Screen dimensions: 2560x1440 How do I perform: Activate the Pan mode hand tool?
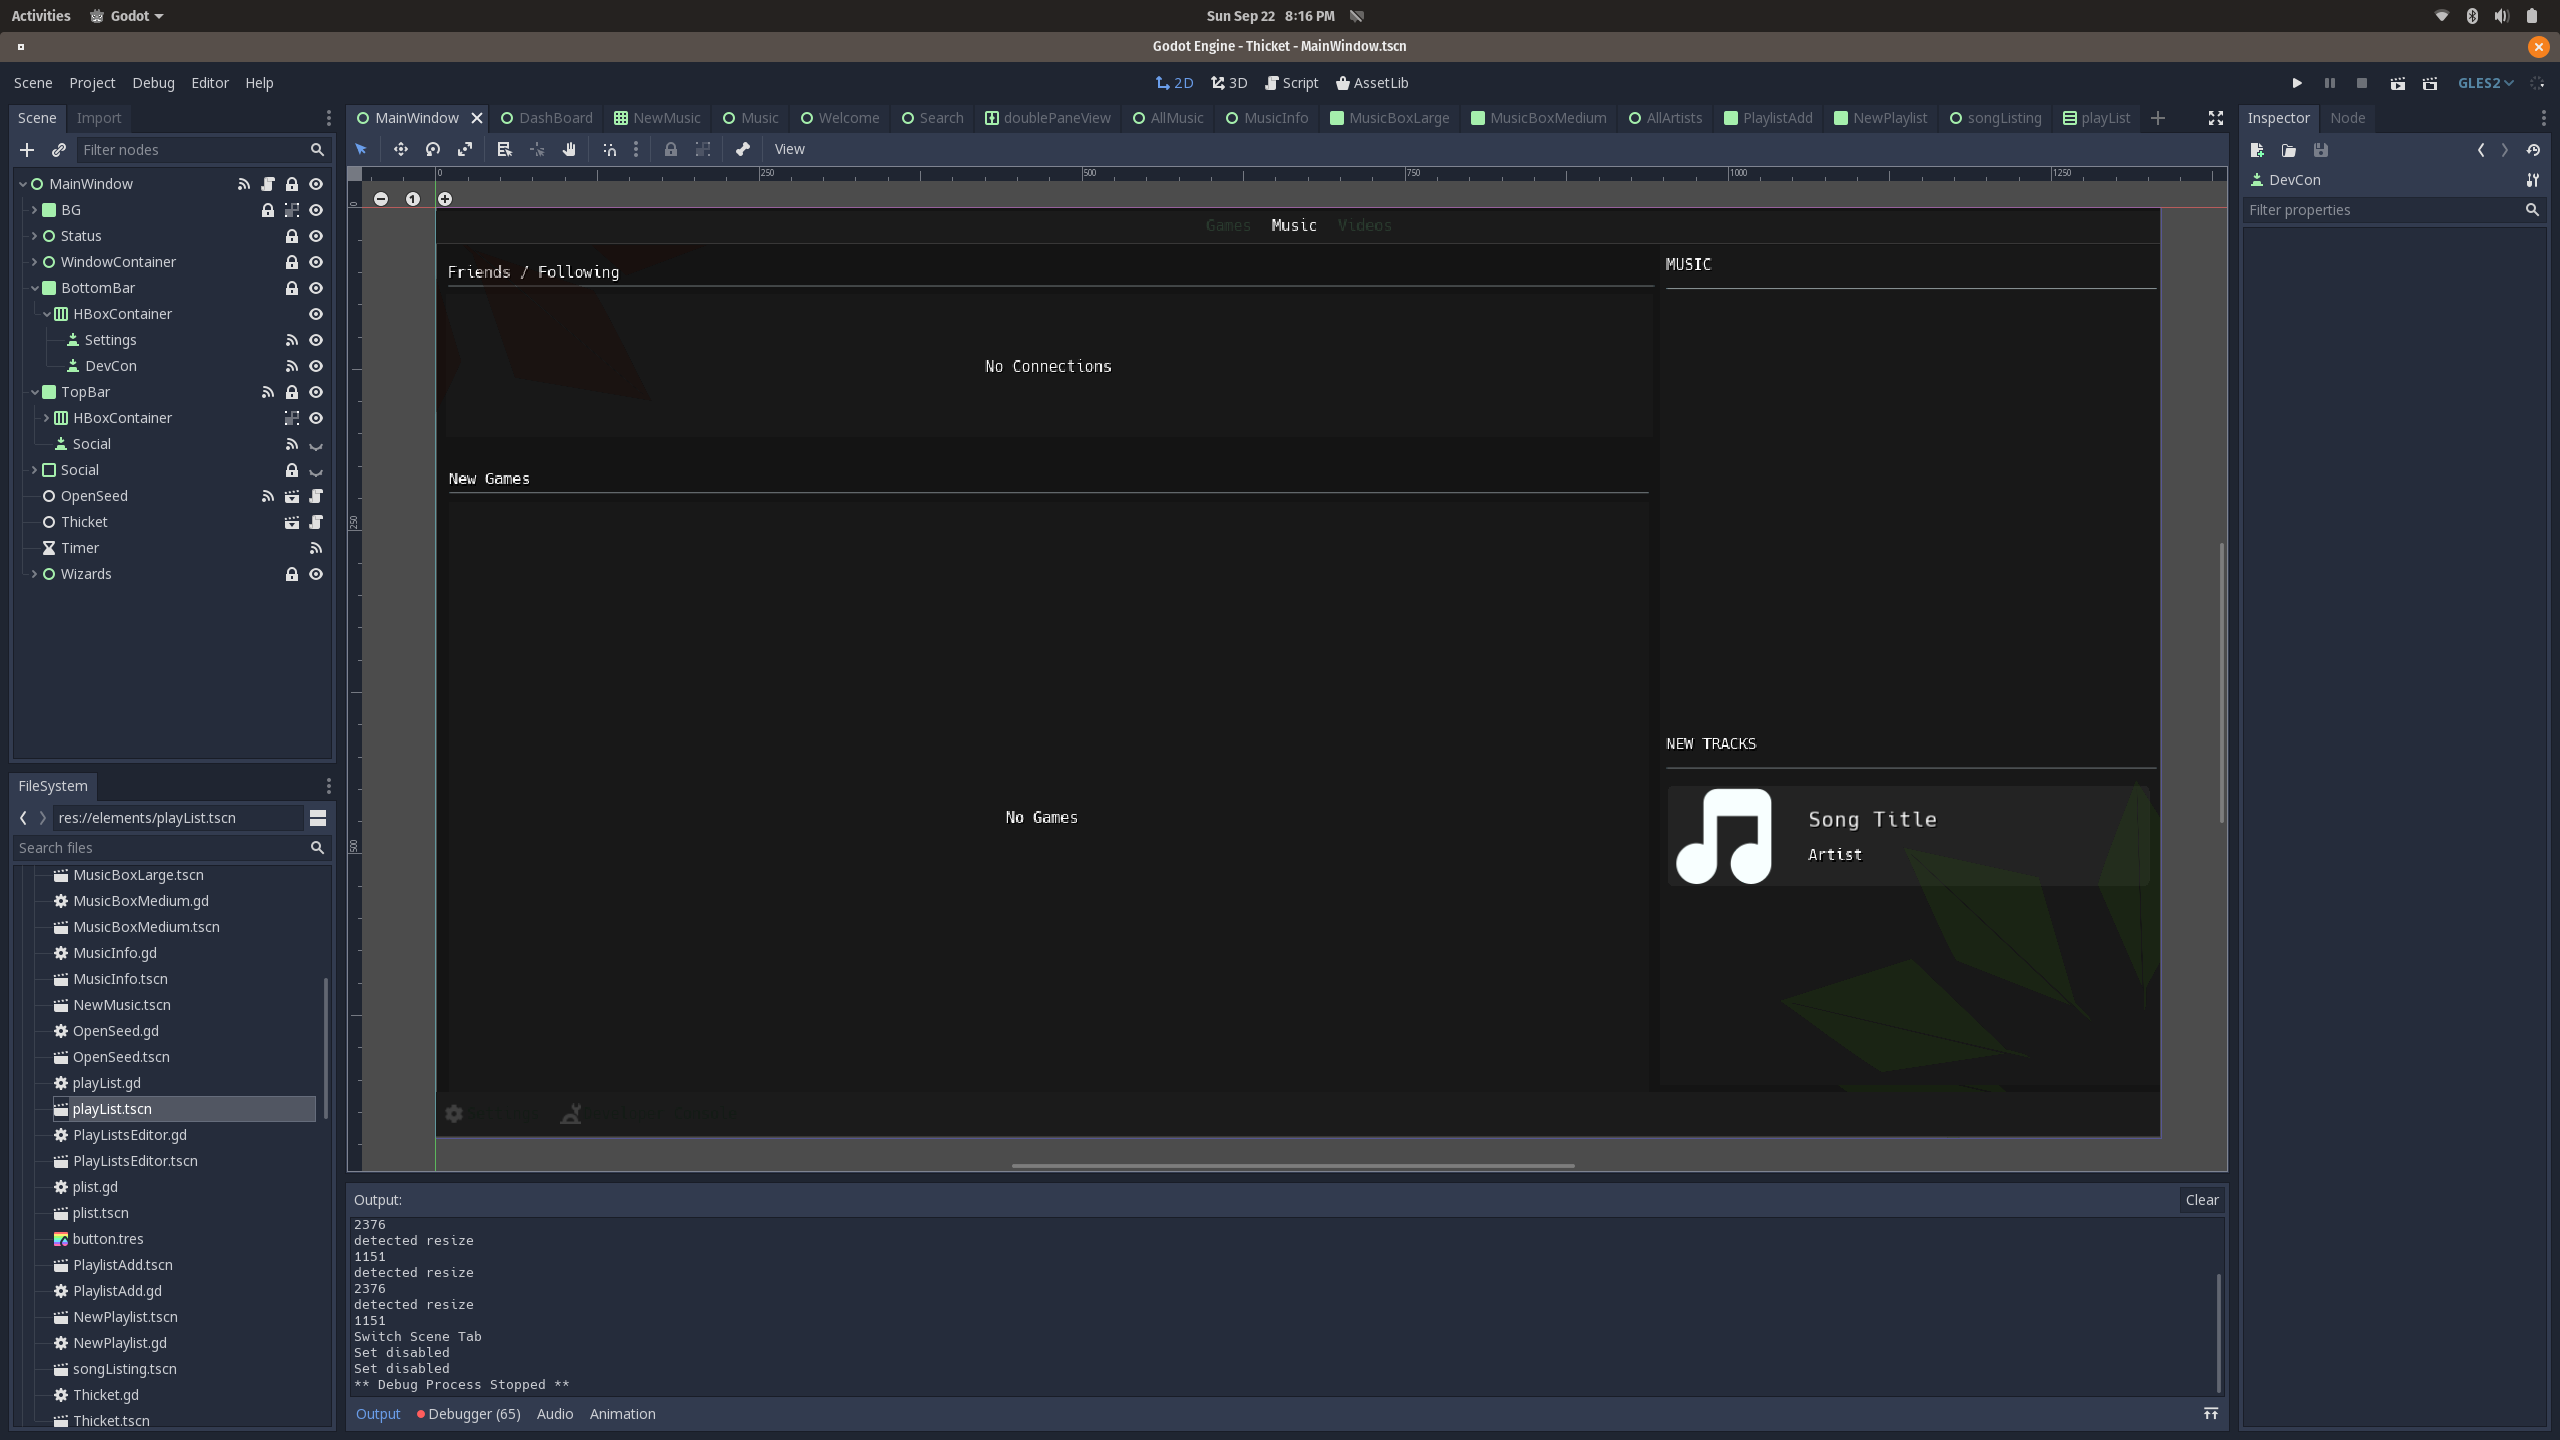569,149
